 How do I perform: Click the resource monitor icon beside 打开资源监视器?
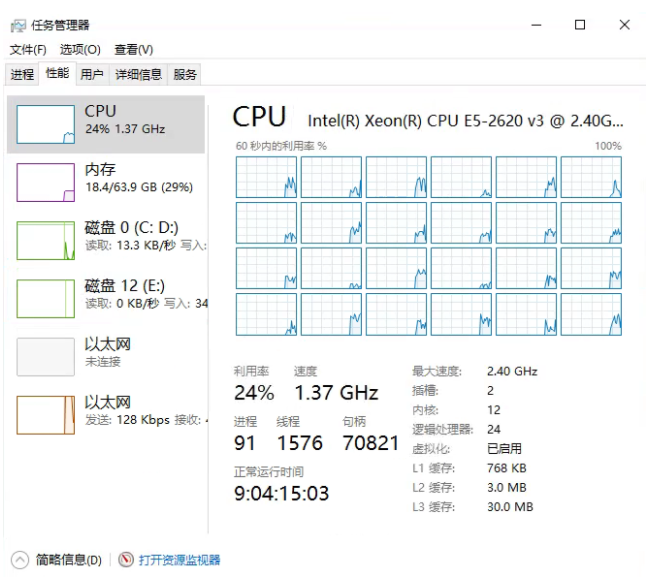[126, 560]
